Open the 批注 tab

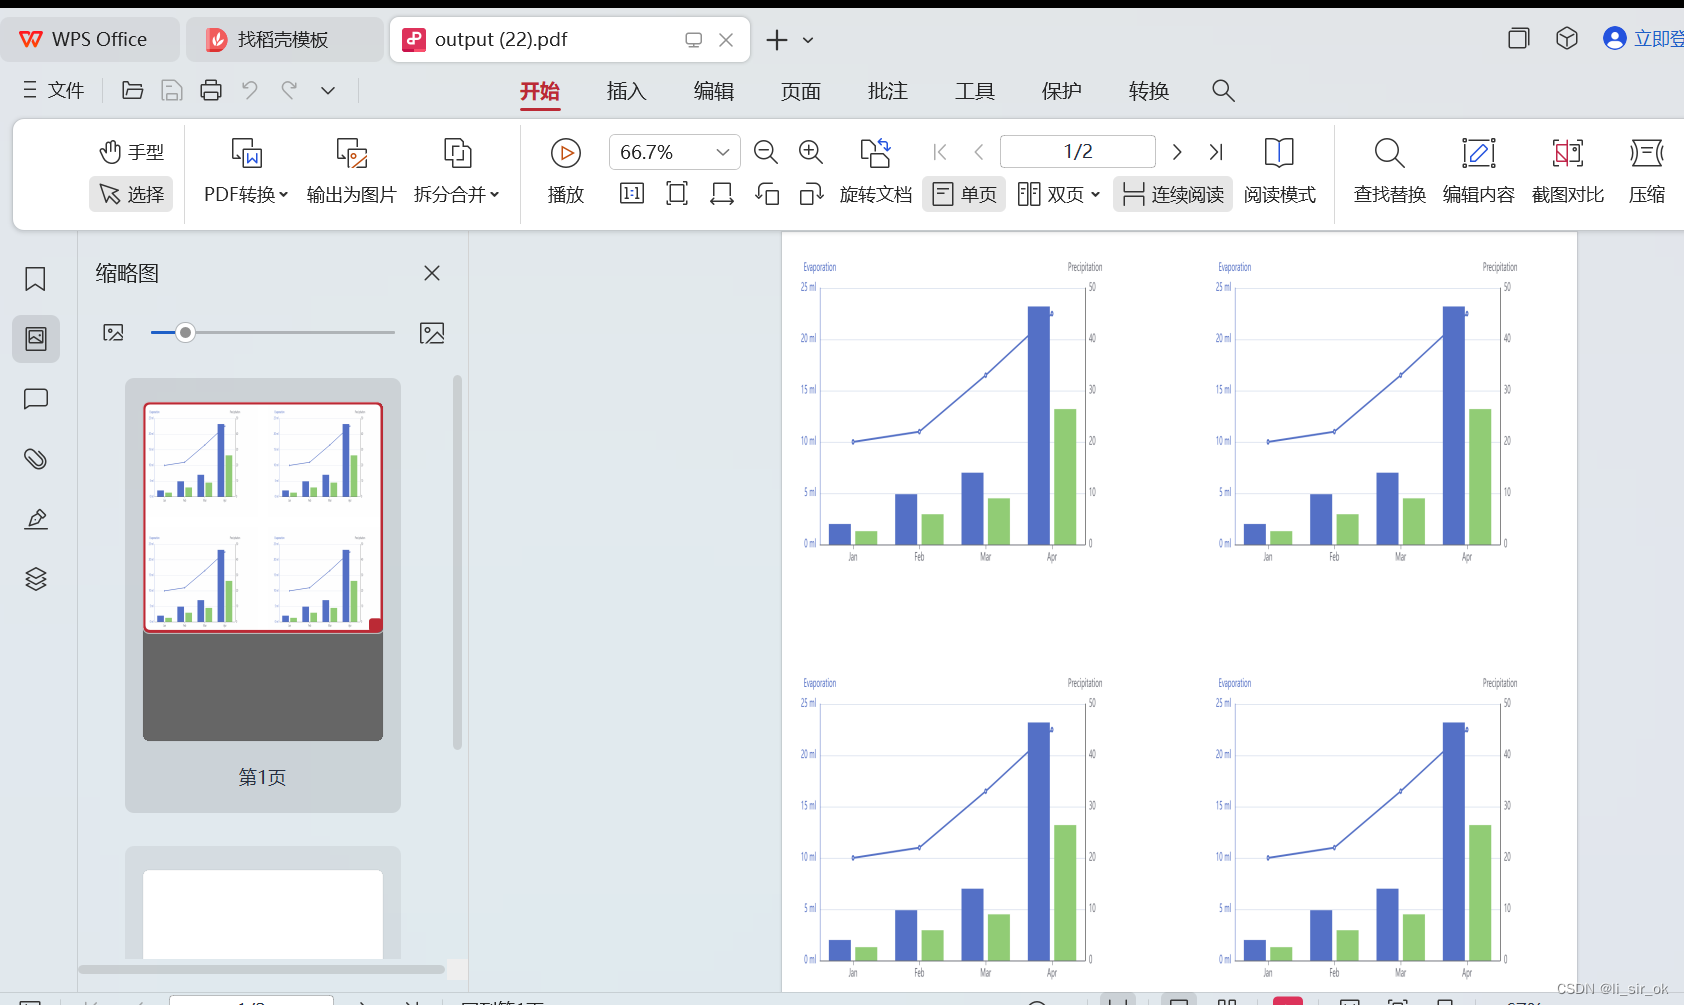(888, 91)
